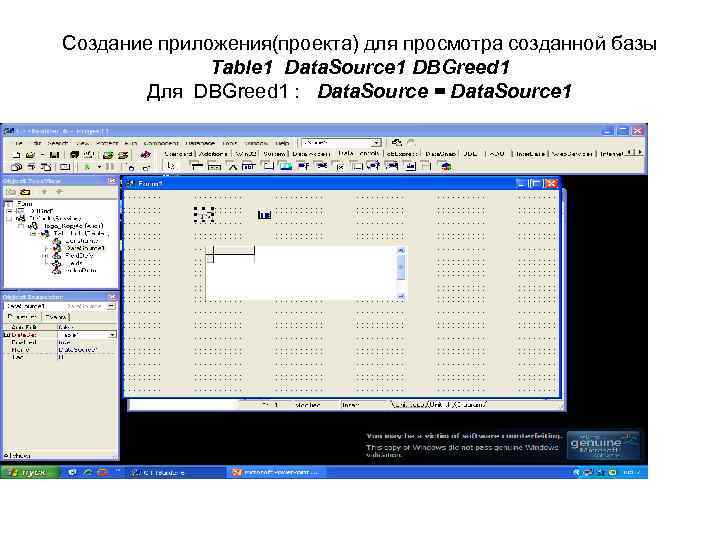Click the DBGrid scrollbar down arrow

[400, 297]
